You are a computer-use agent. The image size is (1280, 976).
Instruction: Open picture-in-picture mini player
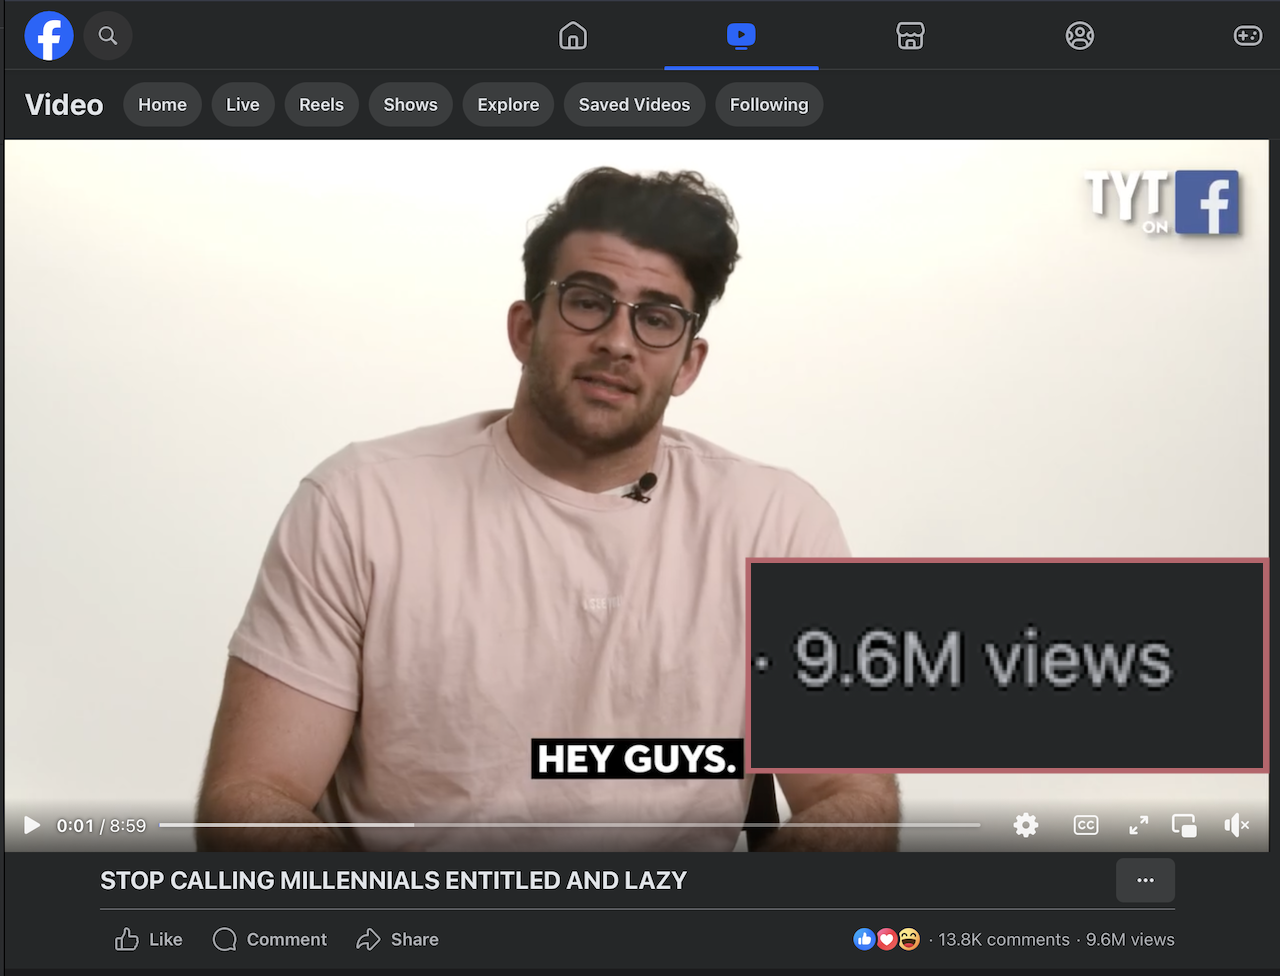(1185, 825)
